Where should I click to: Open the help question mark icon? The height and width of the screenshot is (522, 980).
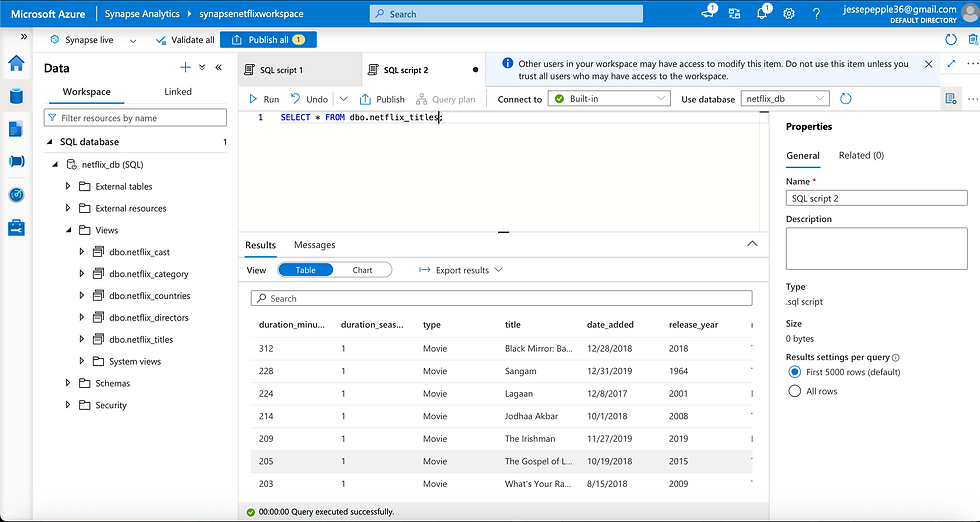tap(816, 14)
